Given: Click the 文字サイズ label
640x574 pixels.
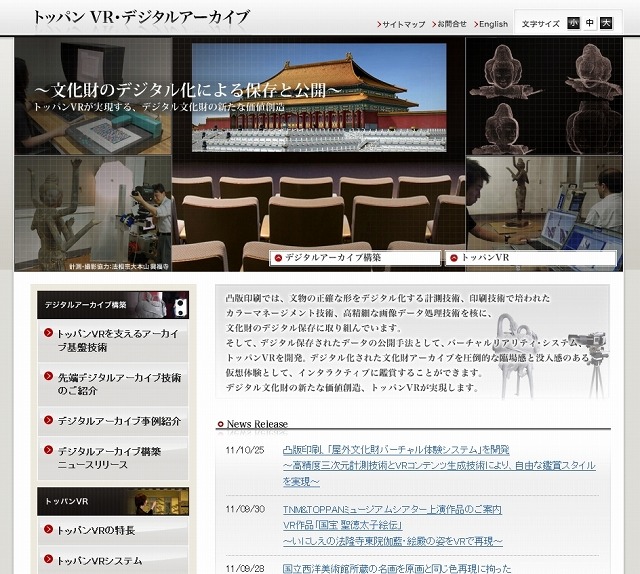Looking at the screenshot, I should click(540, 24).
